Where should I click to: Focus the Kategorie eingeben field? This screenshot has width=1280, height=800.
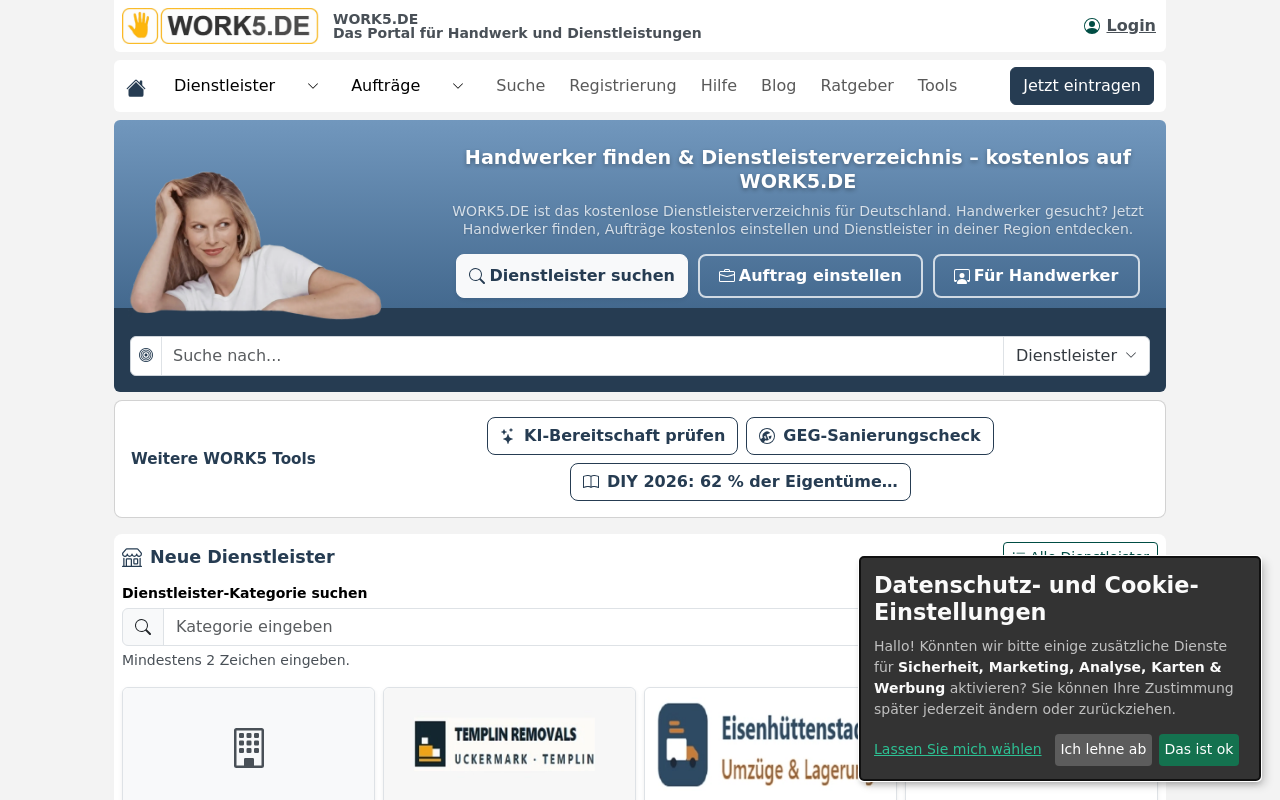coord(512,627)
